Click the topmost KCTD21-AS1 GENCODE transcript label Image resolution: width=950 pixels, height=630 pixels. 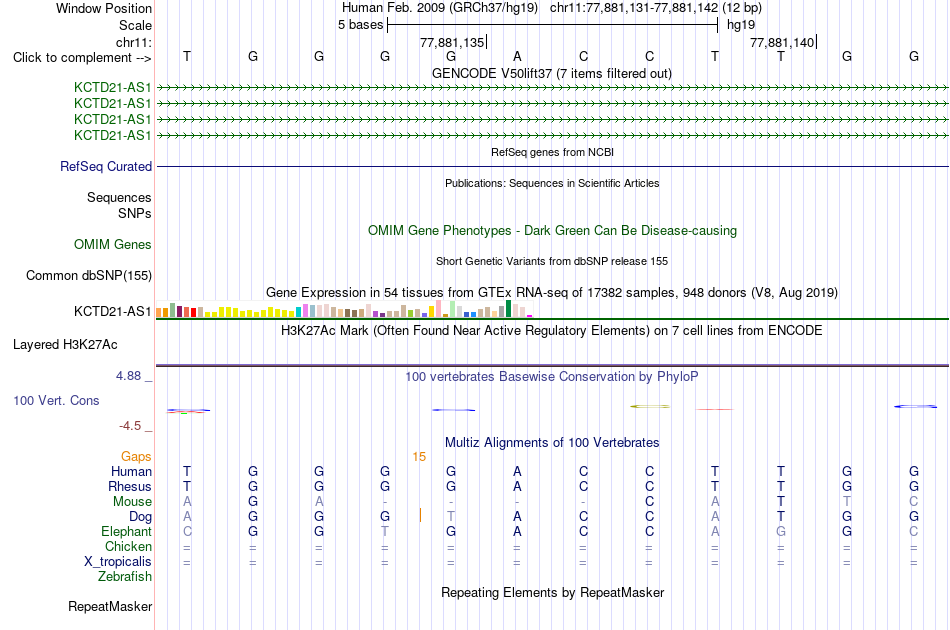[112, 87]
